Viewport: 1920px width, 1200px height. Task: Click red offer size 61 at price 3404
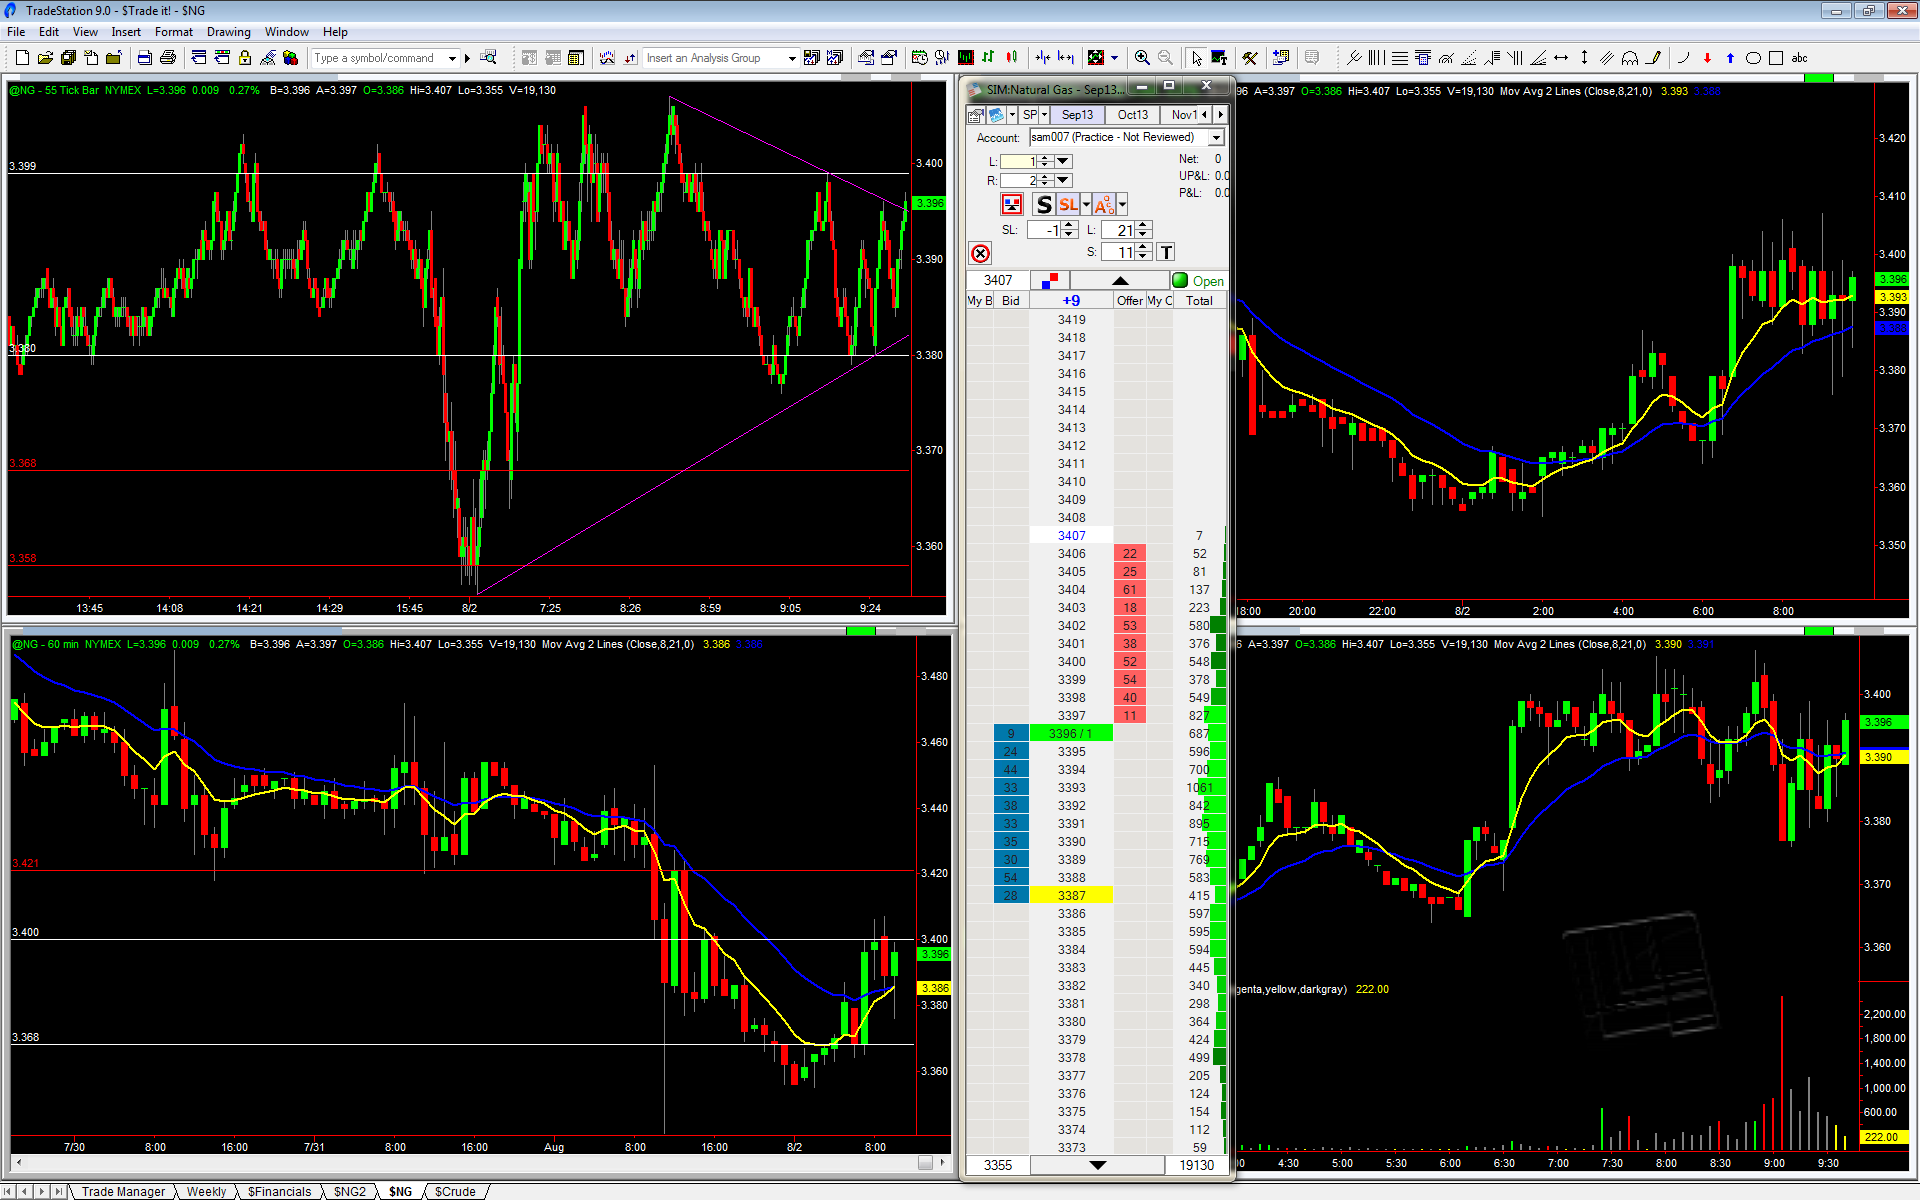click(1129, 589)
